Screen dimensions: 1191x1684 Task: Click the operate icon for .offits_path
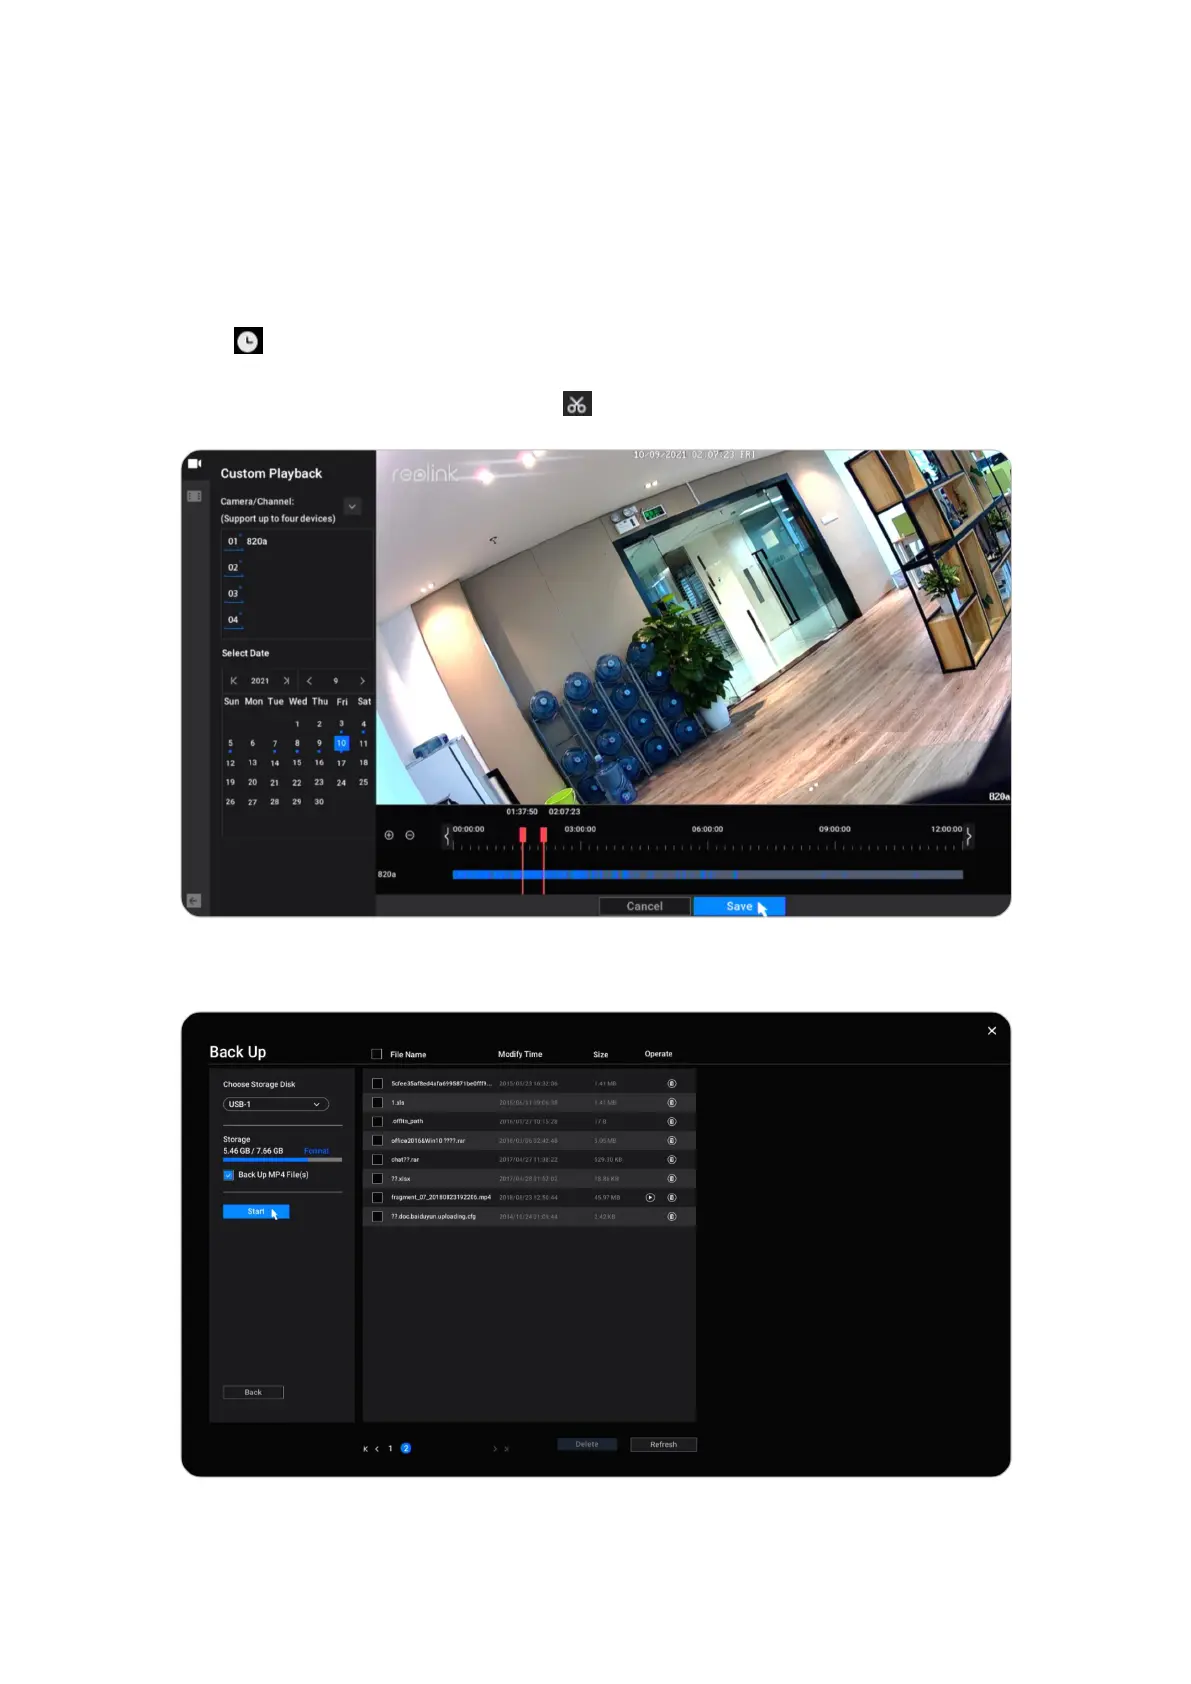tap(672, 1122)
